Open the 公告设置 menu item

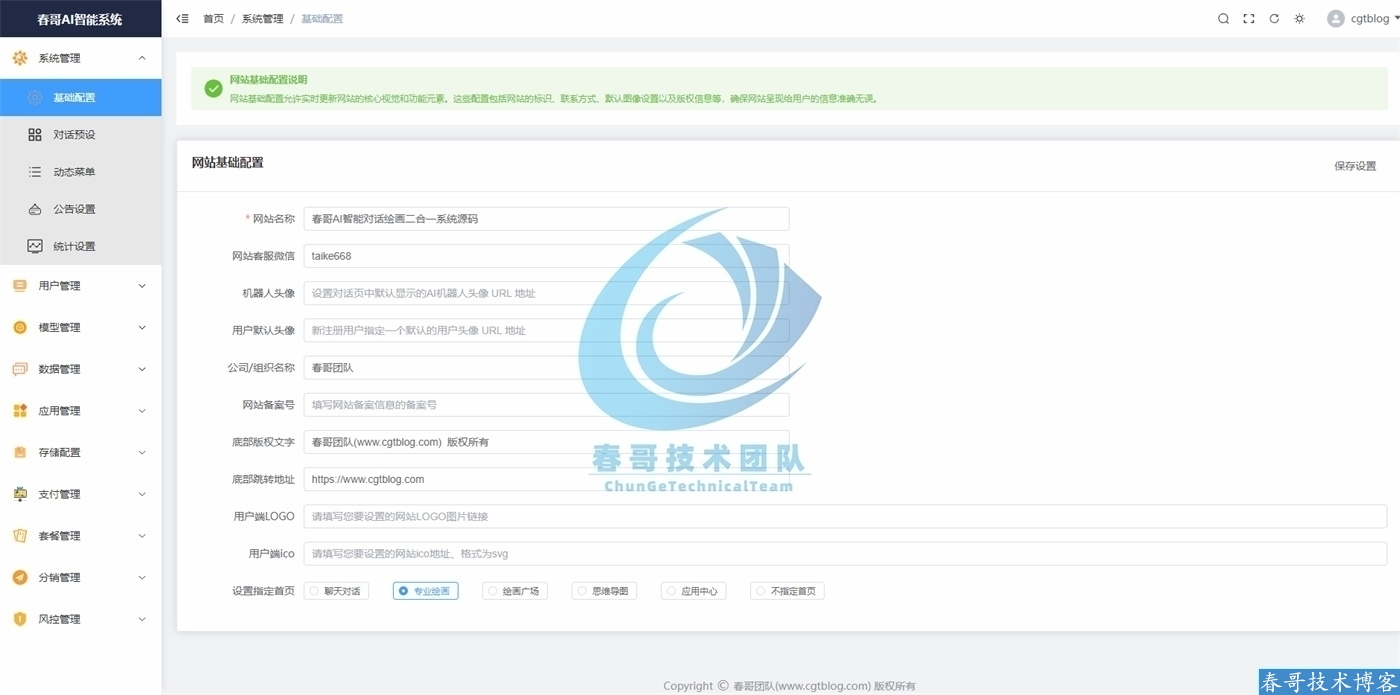click(x=75, y=210)
